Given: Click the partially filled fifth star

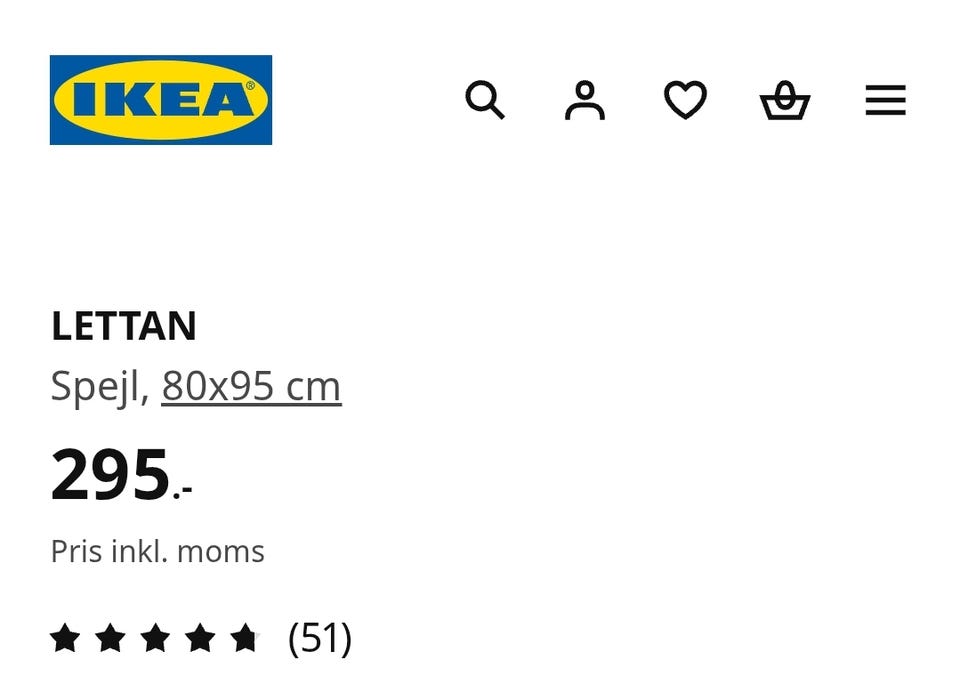Looking at the screenshot, I should pos(245,637).
